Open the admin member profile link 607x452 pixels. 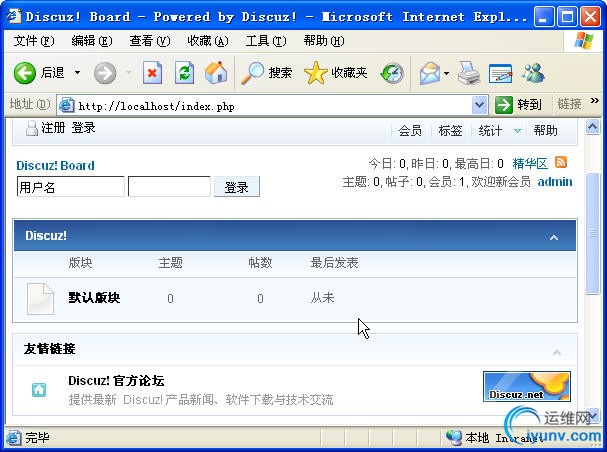555,181
